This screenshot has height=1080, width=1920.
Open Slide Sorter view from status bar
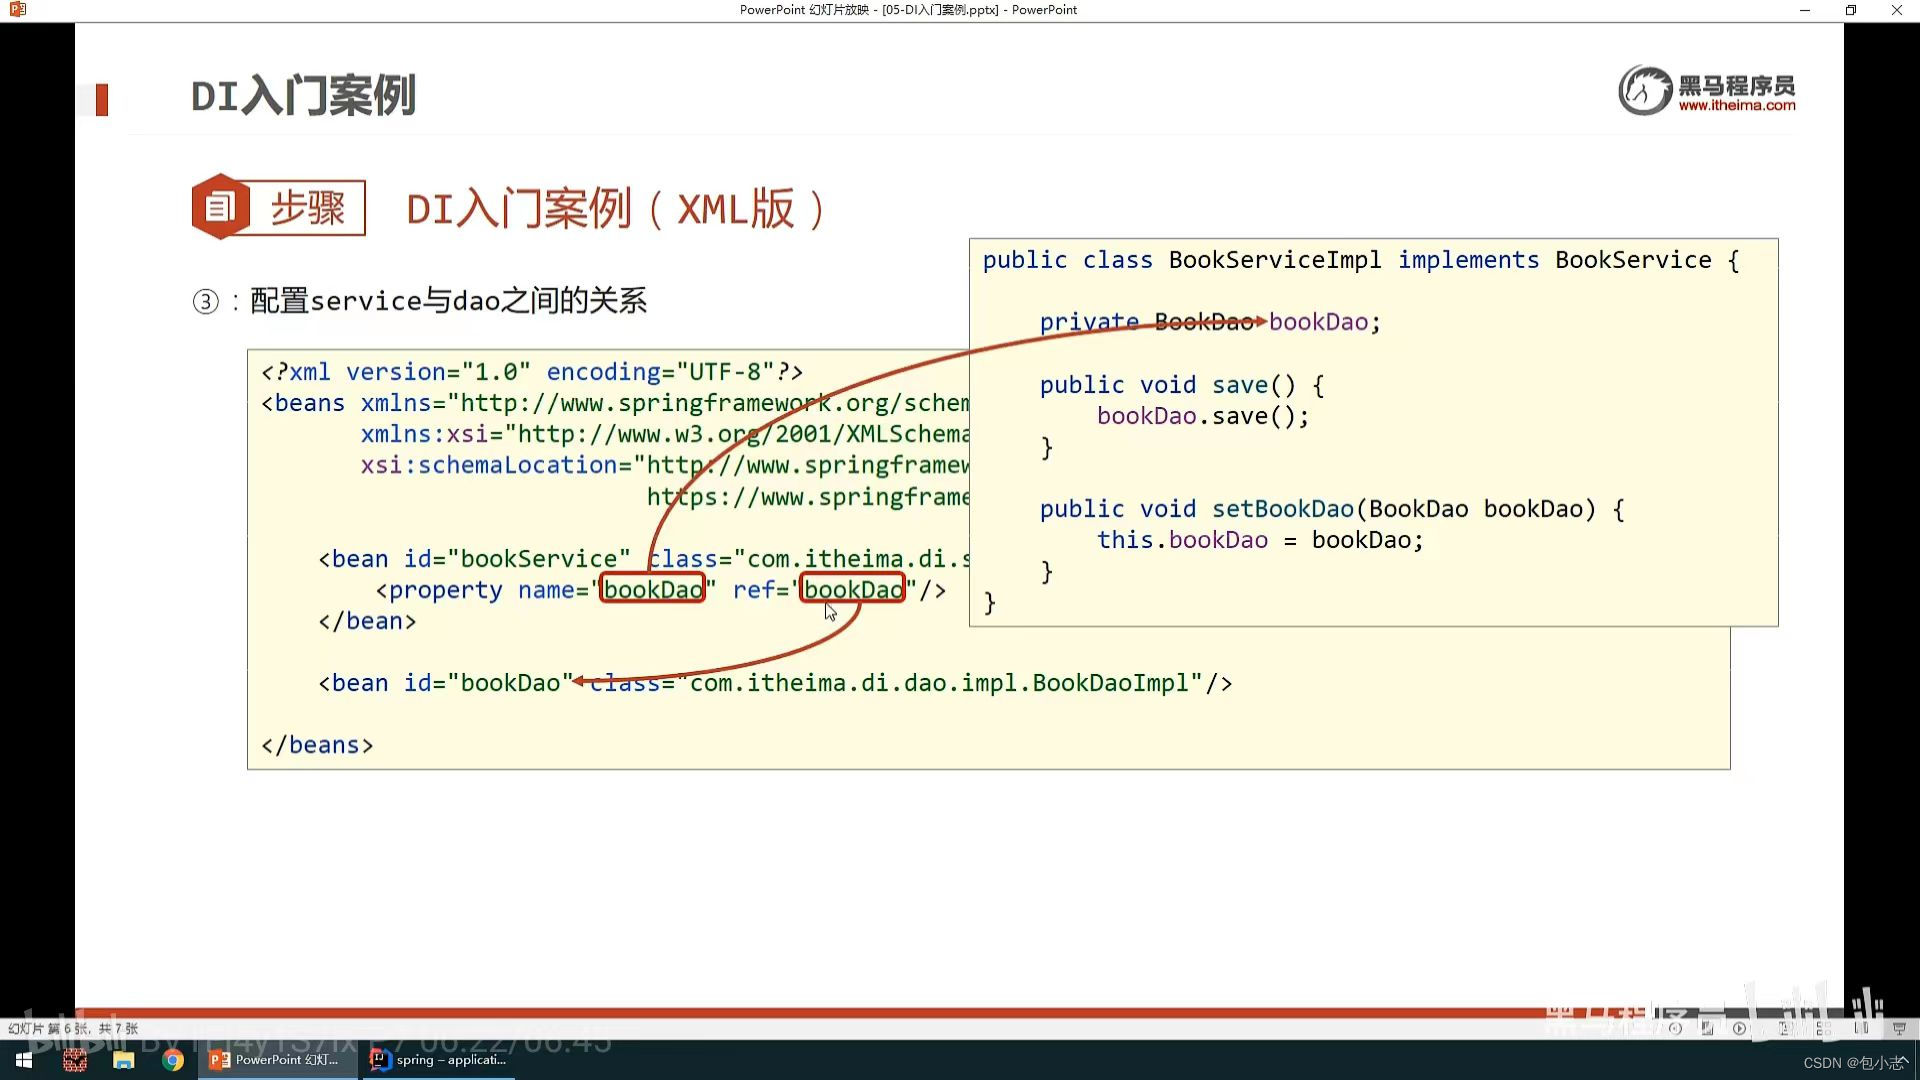pos(1823,1028)
